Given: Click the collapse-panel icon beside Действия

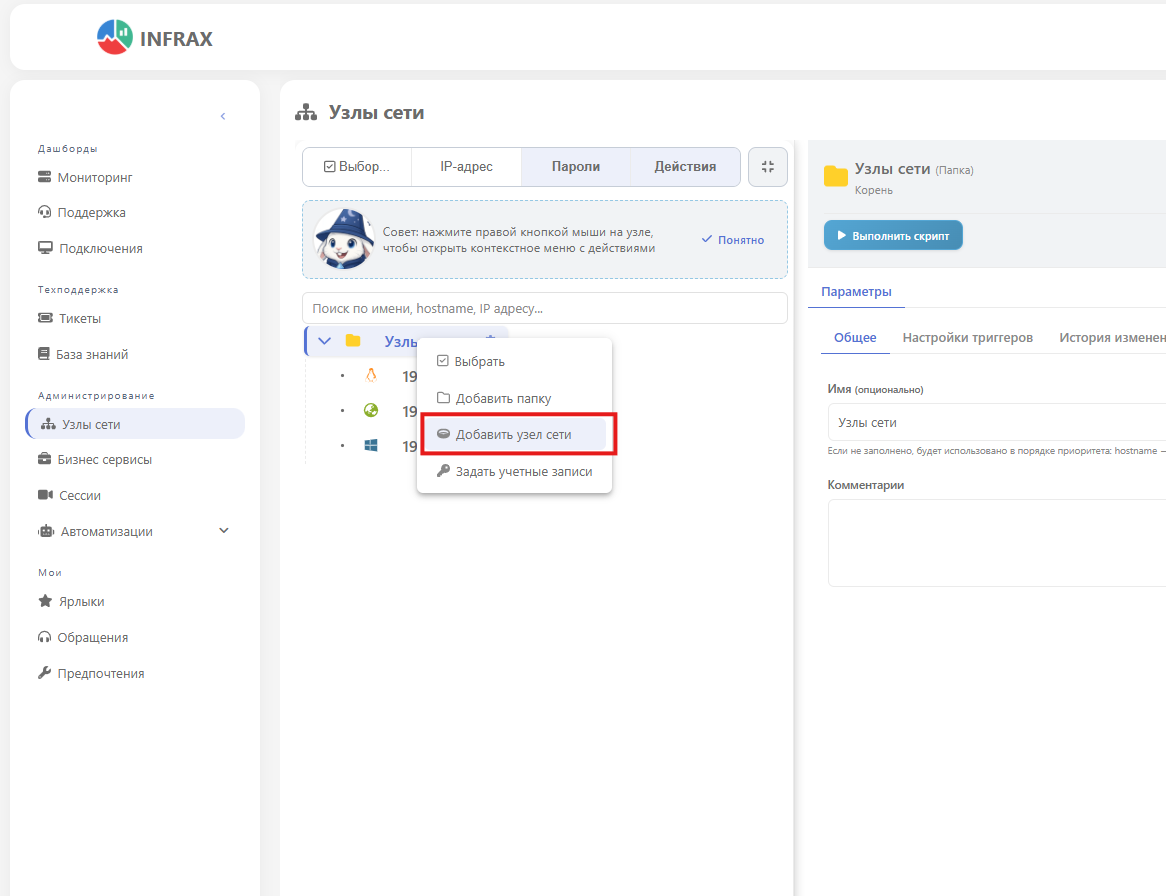Looking at the screenshot, I should pos(768,167).
